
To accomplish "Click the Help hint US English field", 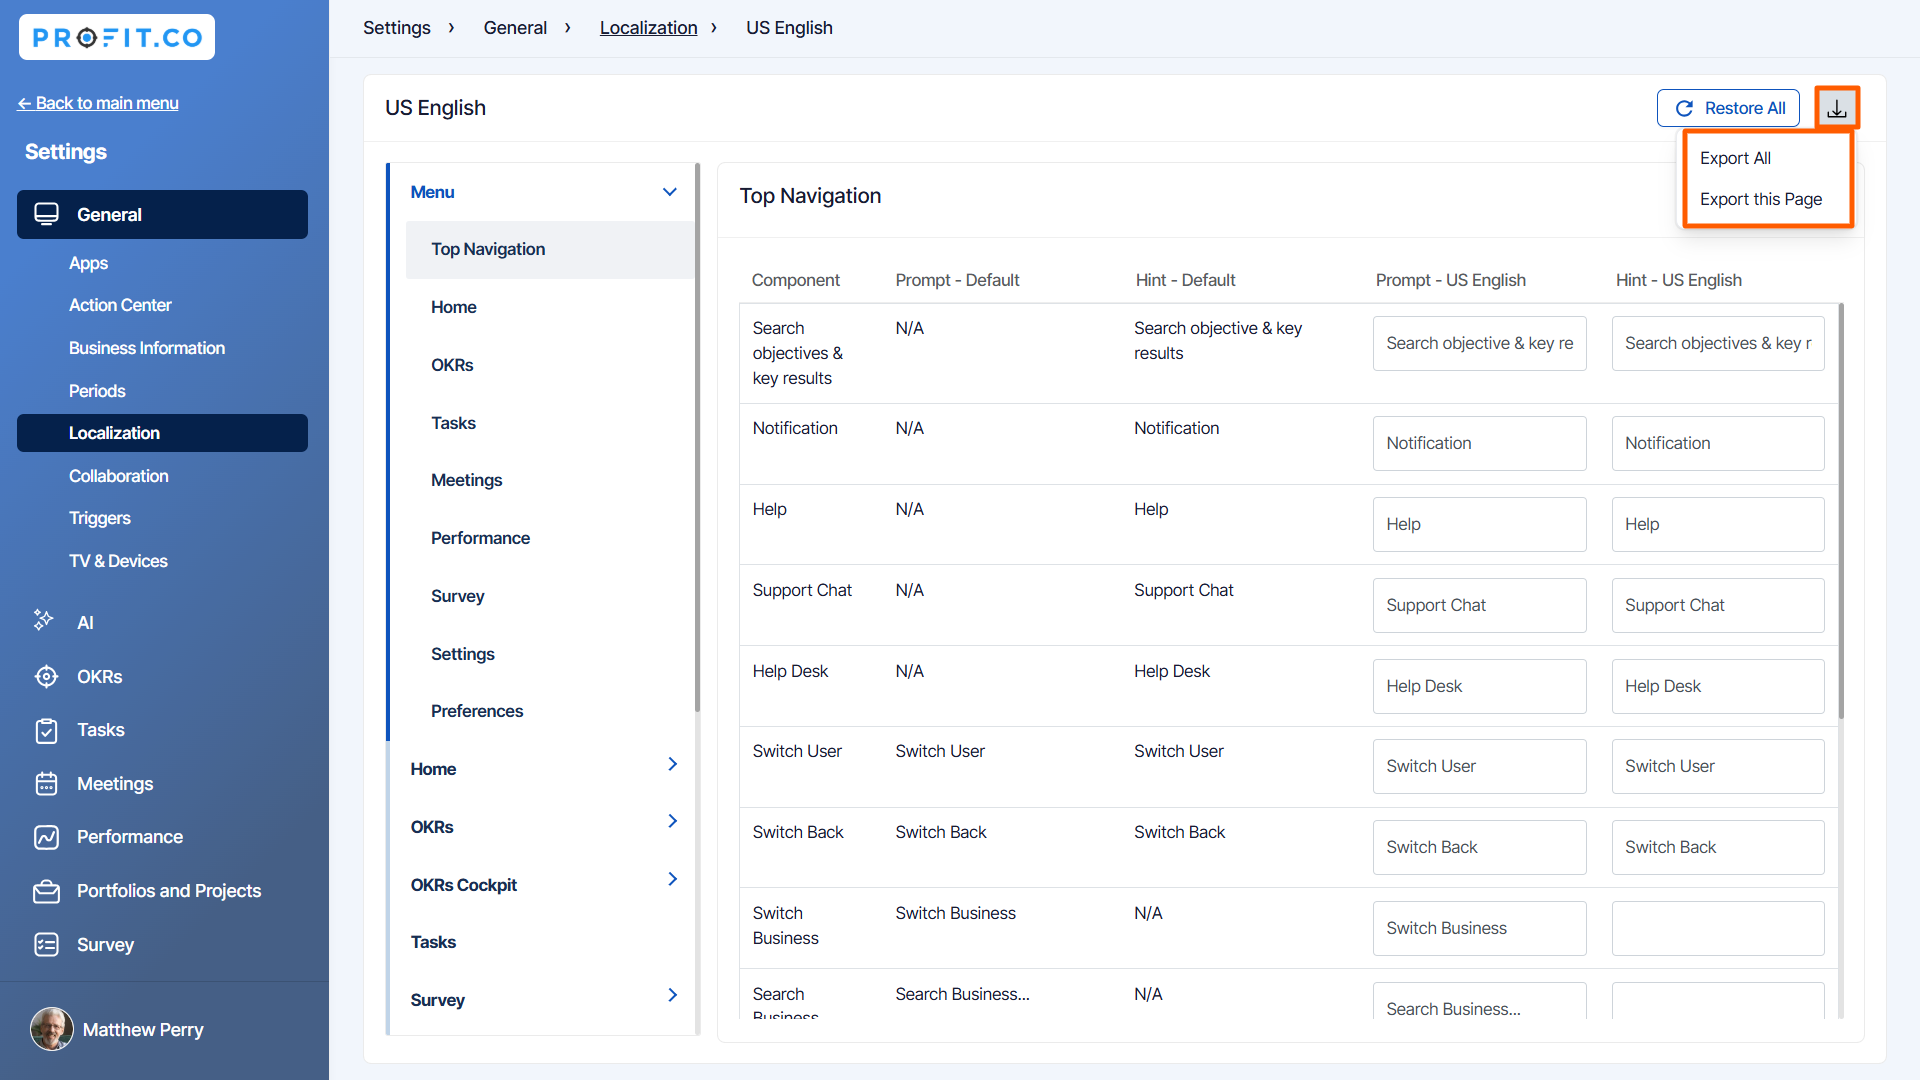I will pos(1718,524).
